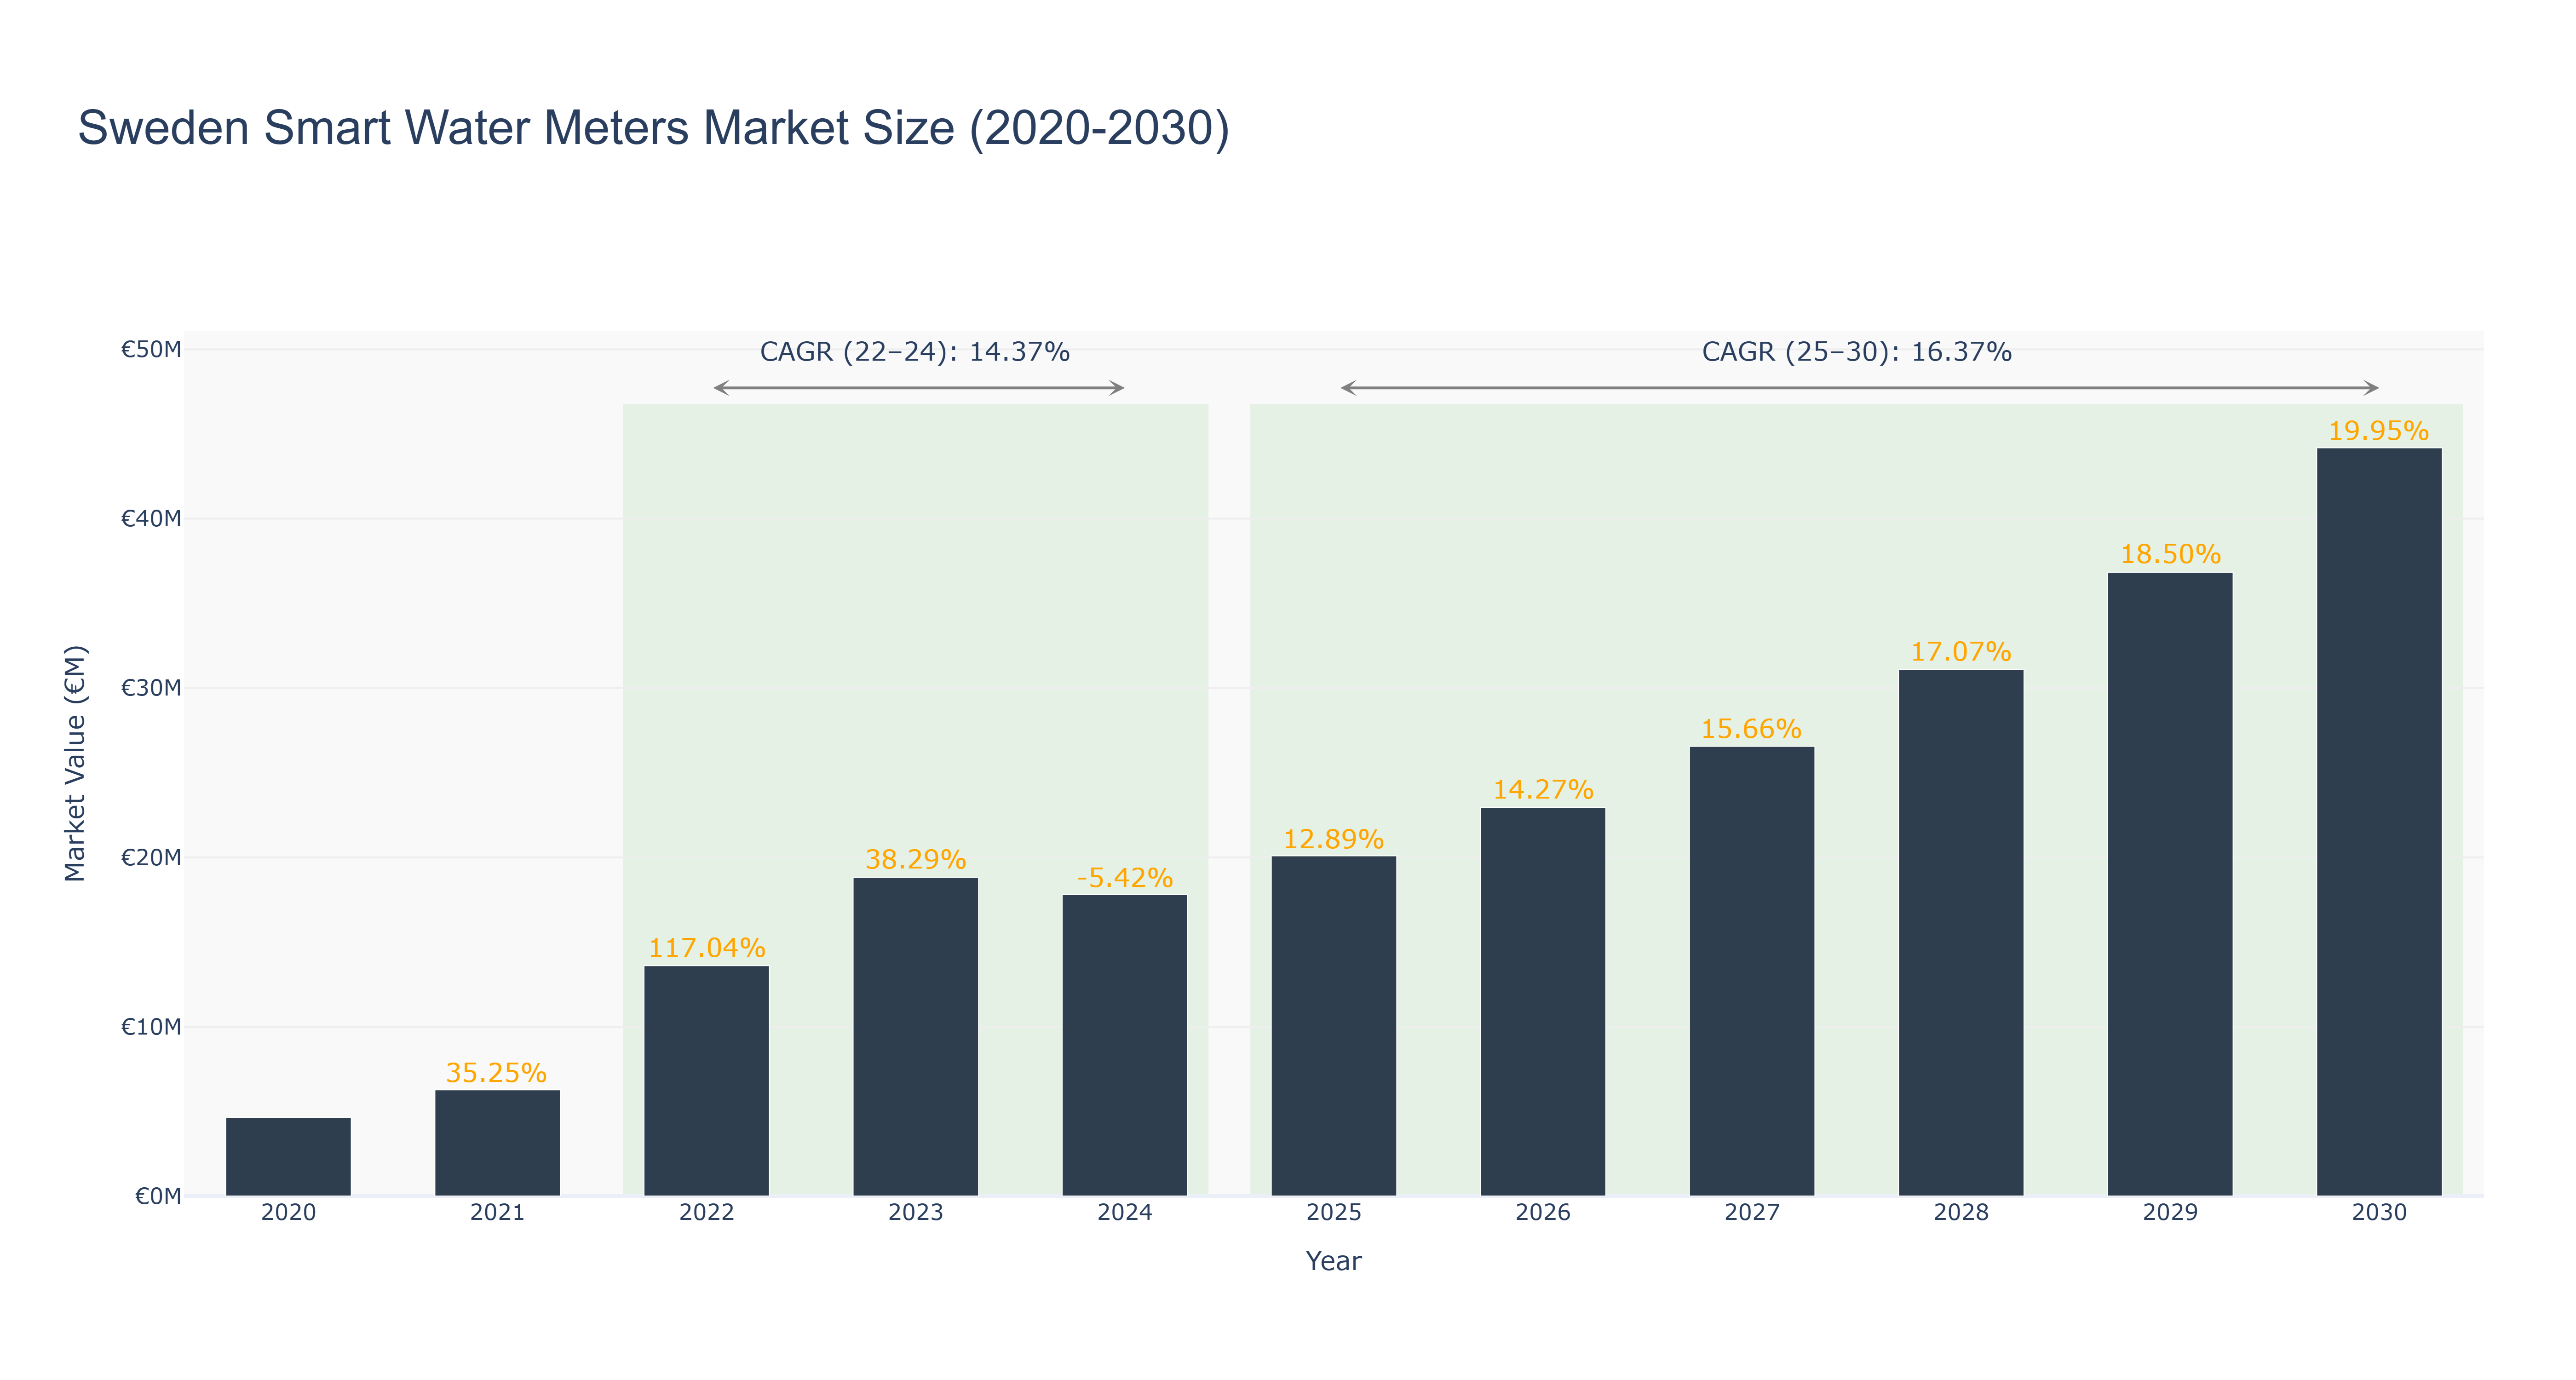Viewport: 2576px width, 1380px height.
Task: Click the 'Year' x-axis title
Action: (1333, 1261)
